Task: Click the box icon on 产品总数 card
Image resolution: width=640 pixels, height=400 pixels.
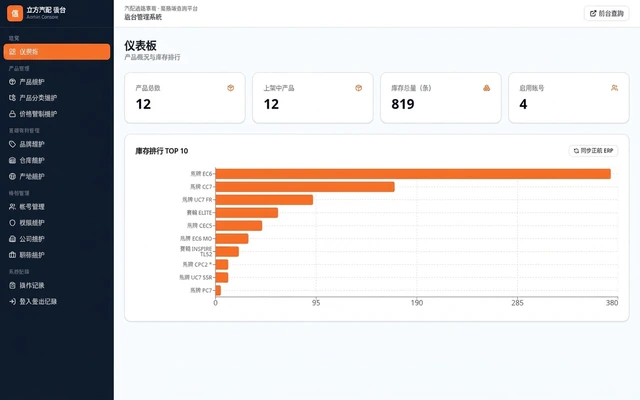Action: pyautogui.click(x=231, y=88)
